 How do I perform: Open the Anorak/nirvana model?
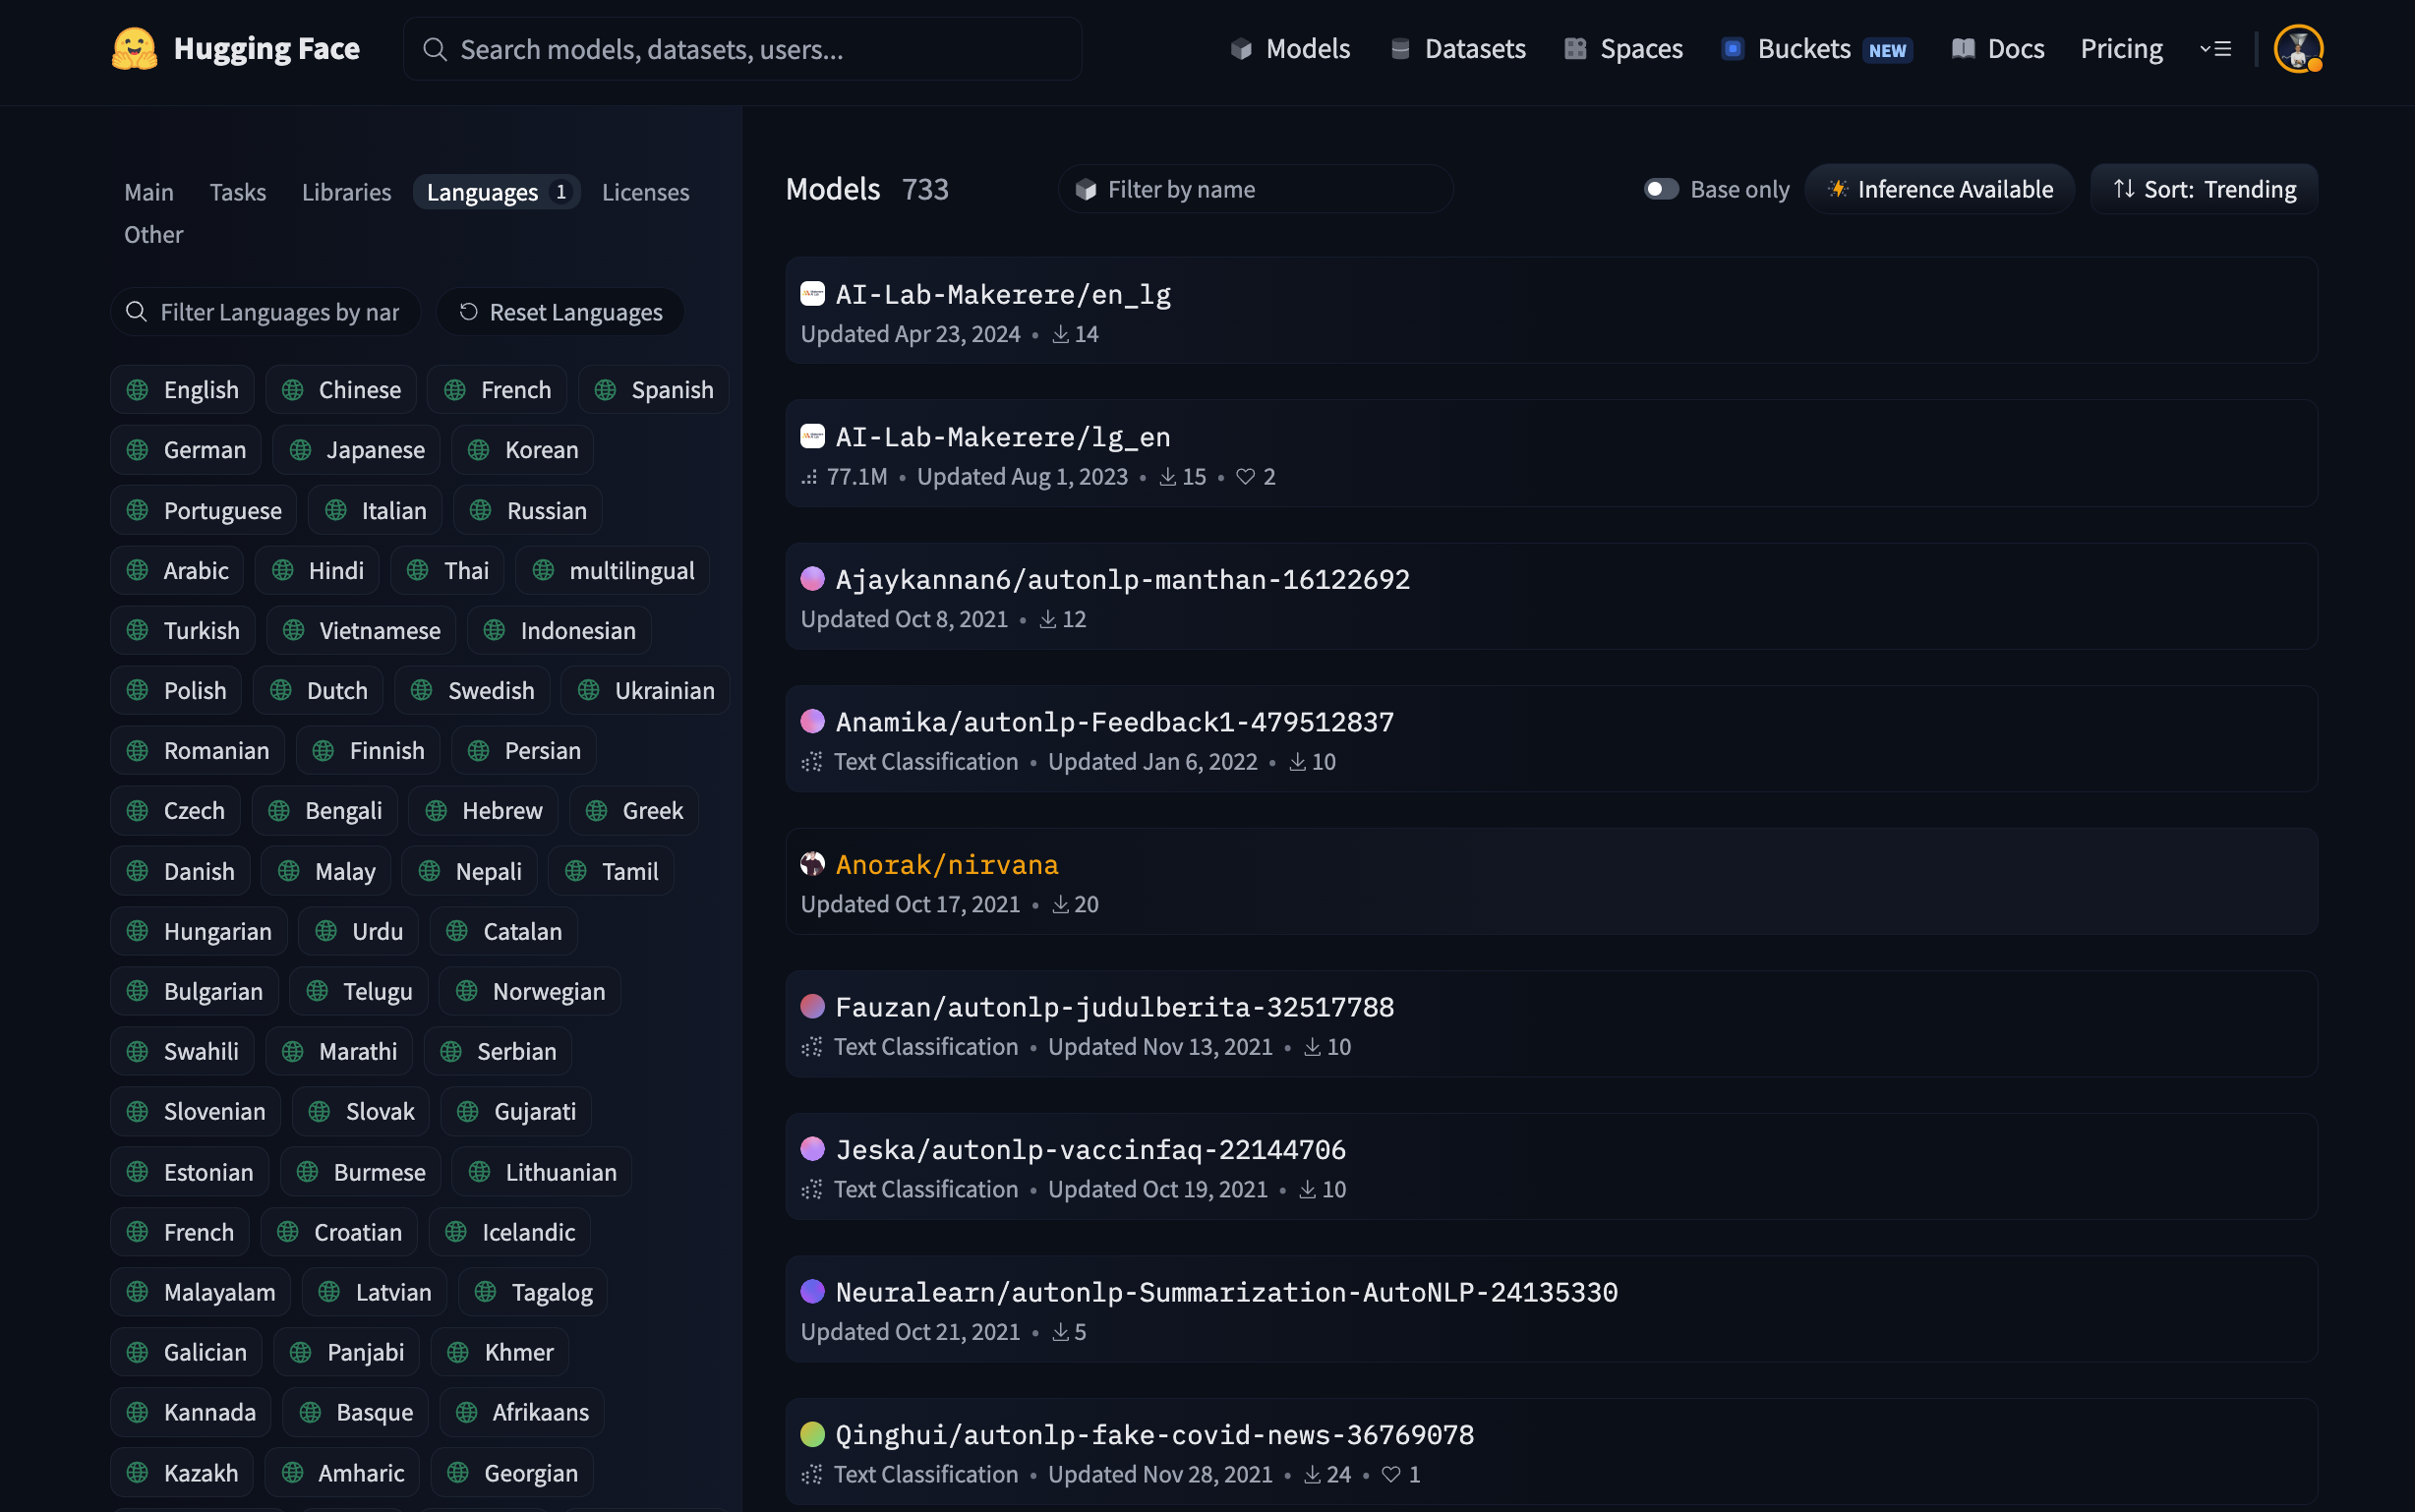coord(1551,881)
